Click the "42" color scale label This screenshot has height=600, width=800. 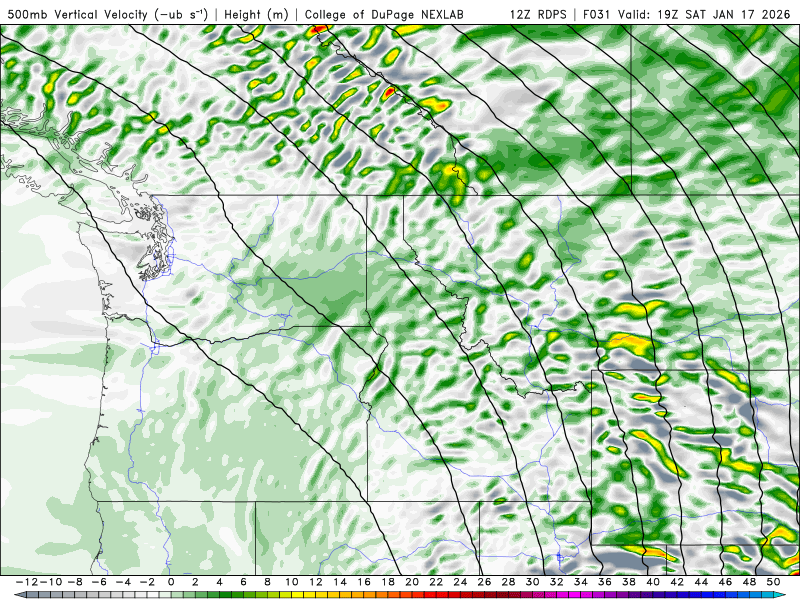[677, 582]
